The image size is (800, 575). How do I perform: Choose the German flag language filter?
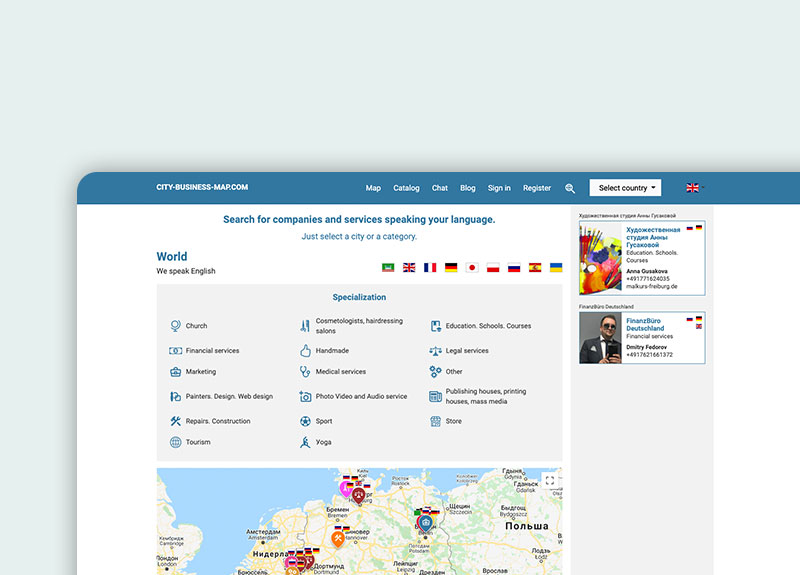(x=451, y=267)
